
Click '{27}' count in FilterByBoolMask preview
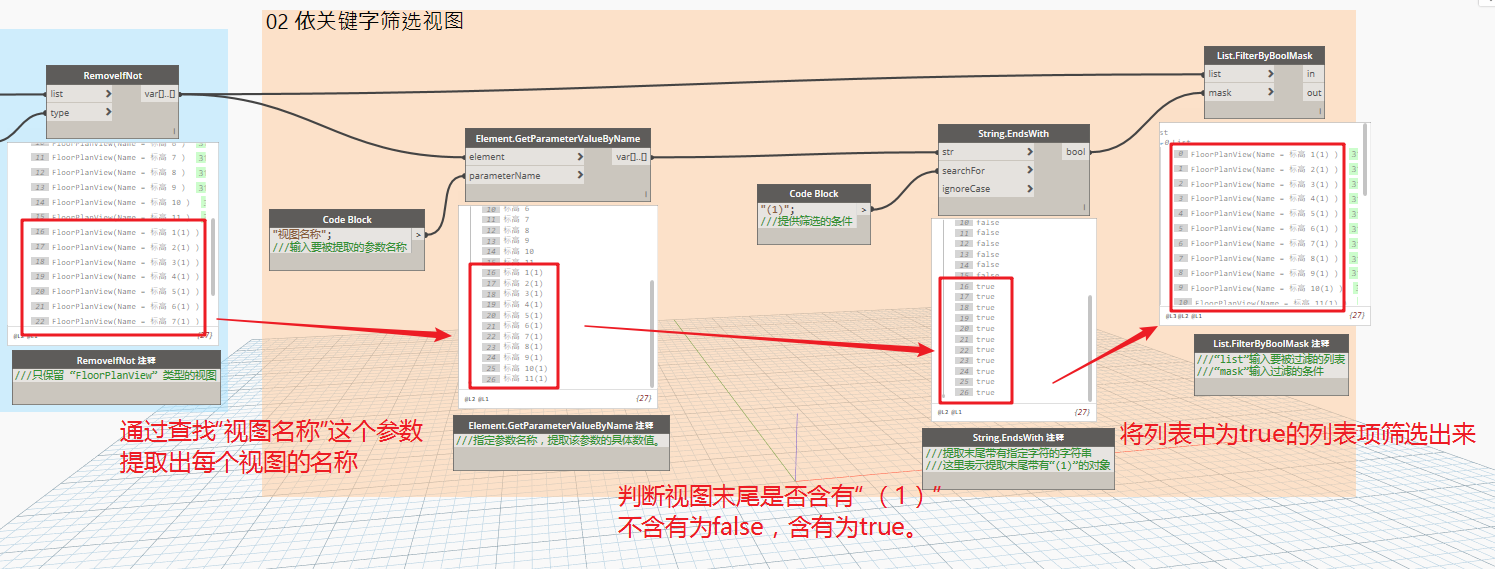click(x=1357, y=315)
